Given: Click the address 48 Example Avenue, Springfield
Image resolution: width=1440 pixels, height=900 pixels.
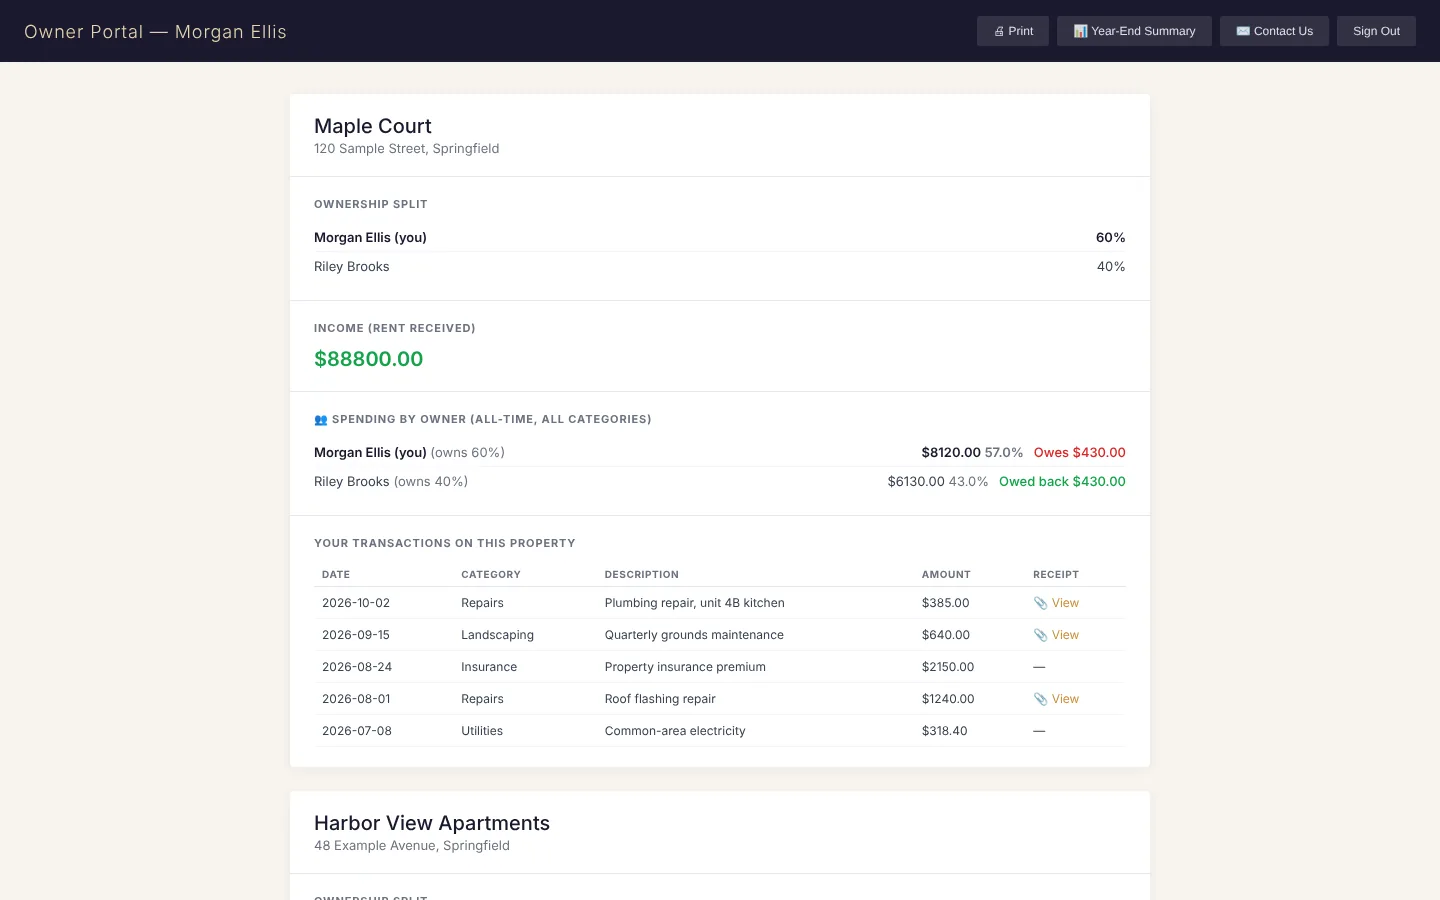Looking at the screenshot, I should [412, 846].
